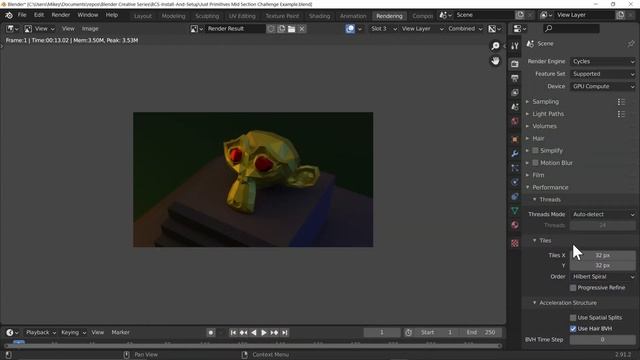Collapse the Acceleration Structure subpanel
Viewport: 640px width, 360px height.
point(568,303)
